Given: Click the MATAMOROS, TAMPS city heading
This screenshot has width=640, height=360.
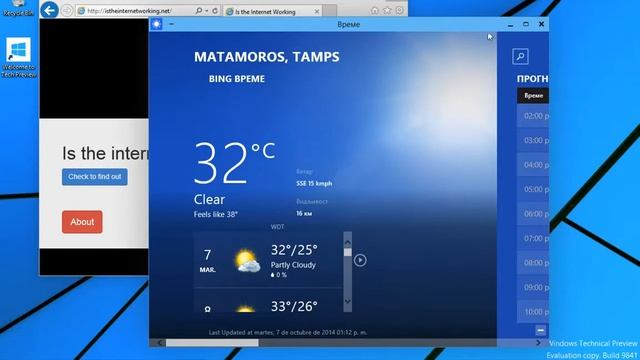Looking at the screenshot, I should tap(267, 57).
